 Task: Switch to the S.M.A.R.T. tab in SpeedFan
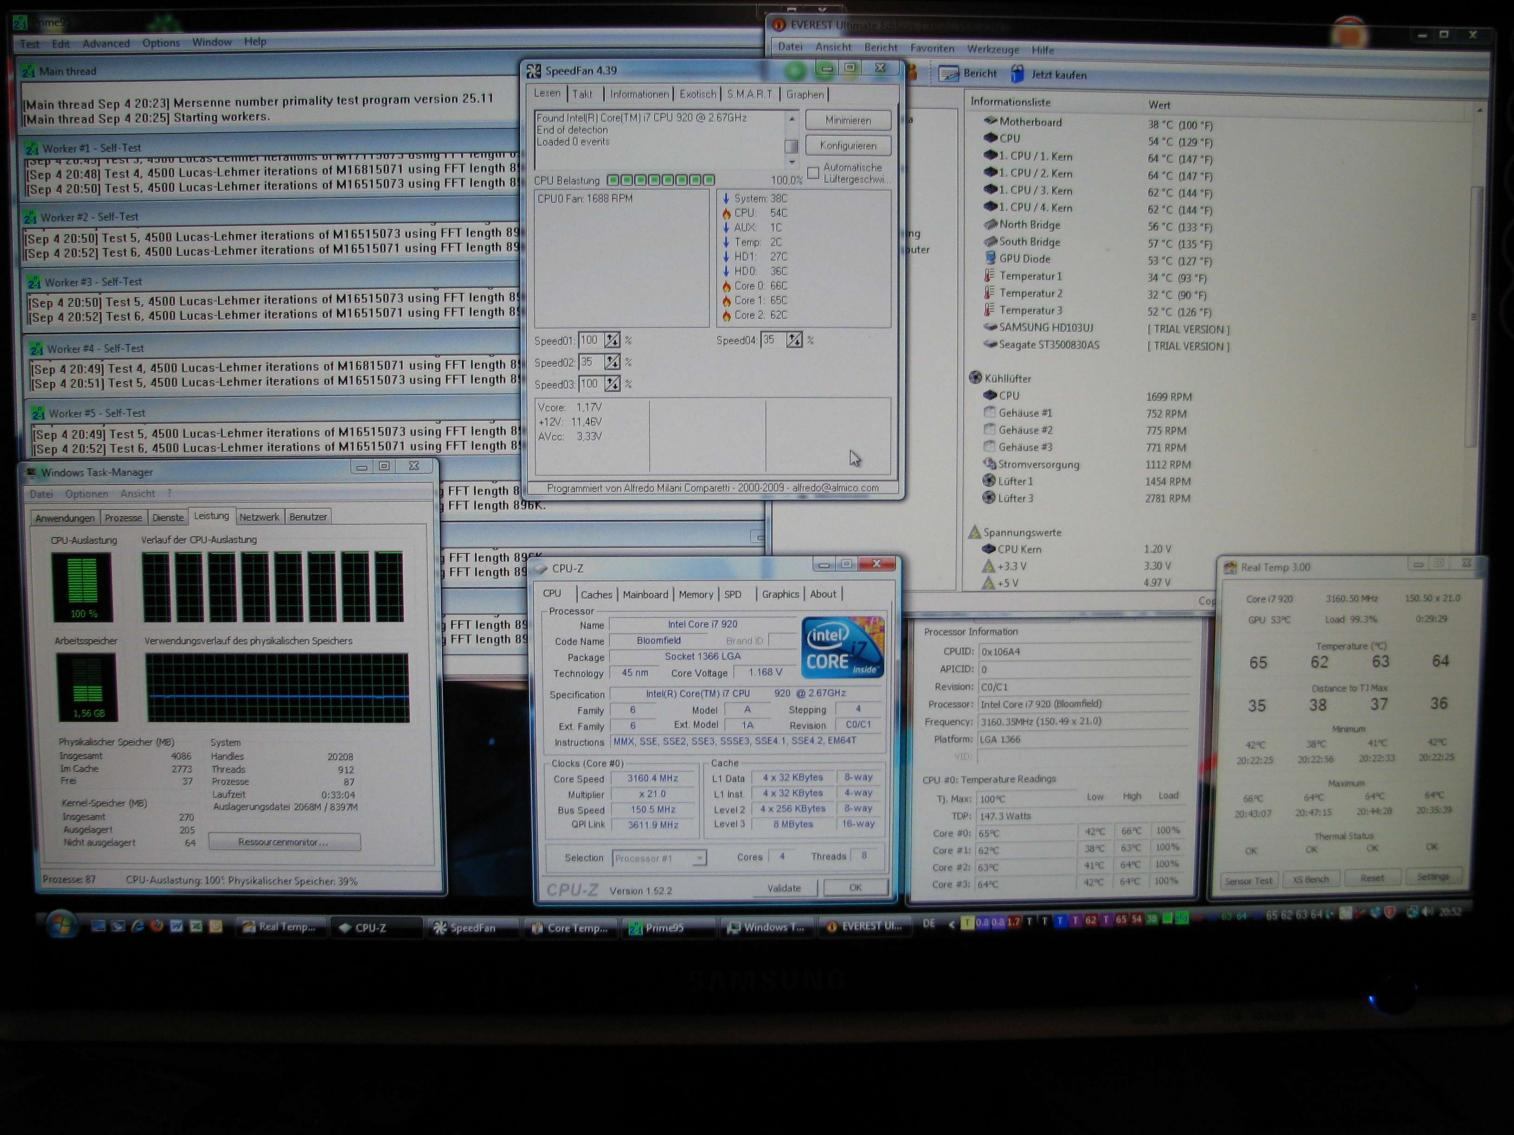(x=750, y=94)
